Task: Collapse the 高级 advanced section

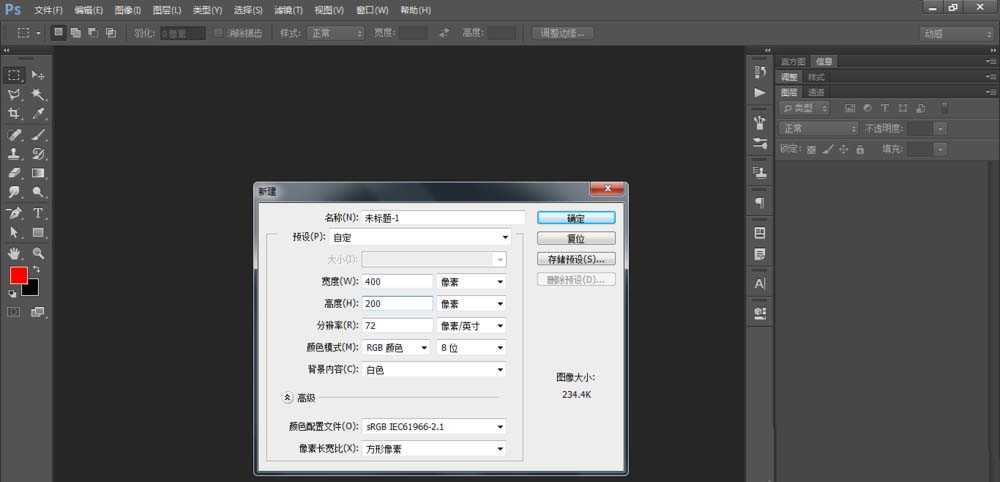Action: [288, 397]
